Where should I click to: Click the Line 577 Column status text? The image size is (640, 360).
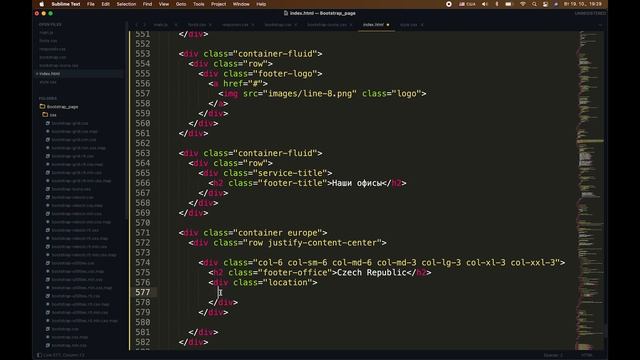pyautogui.click(x=64, y=355)
